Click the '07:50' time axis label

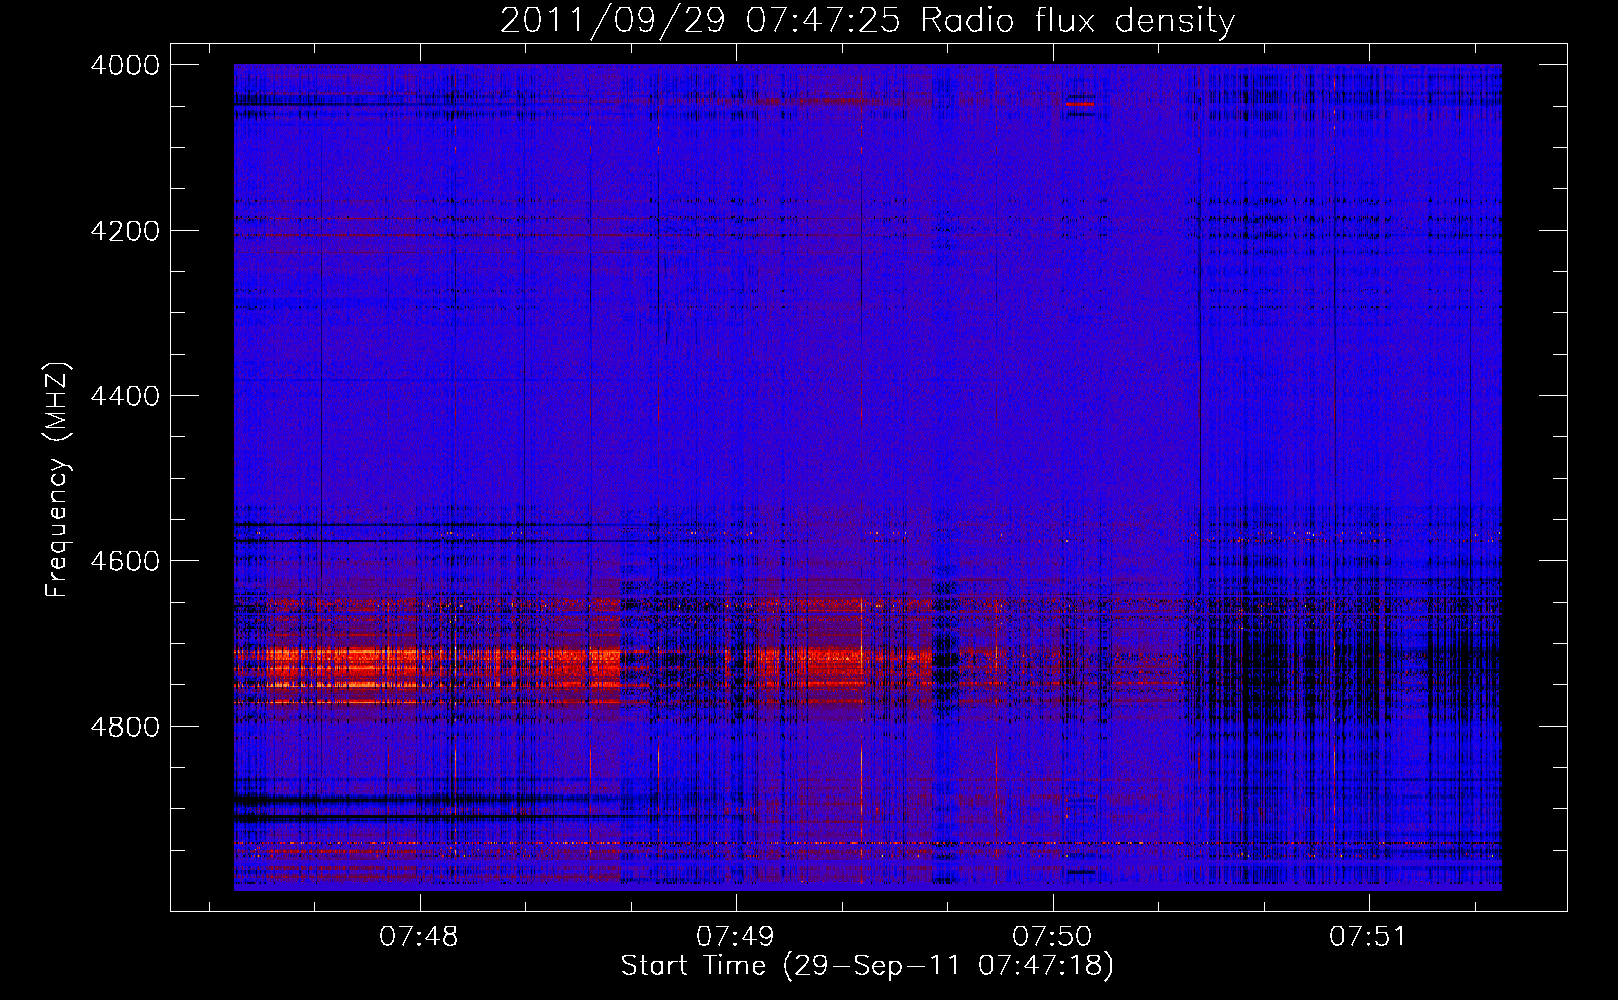tap(1052, 937)
